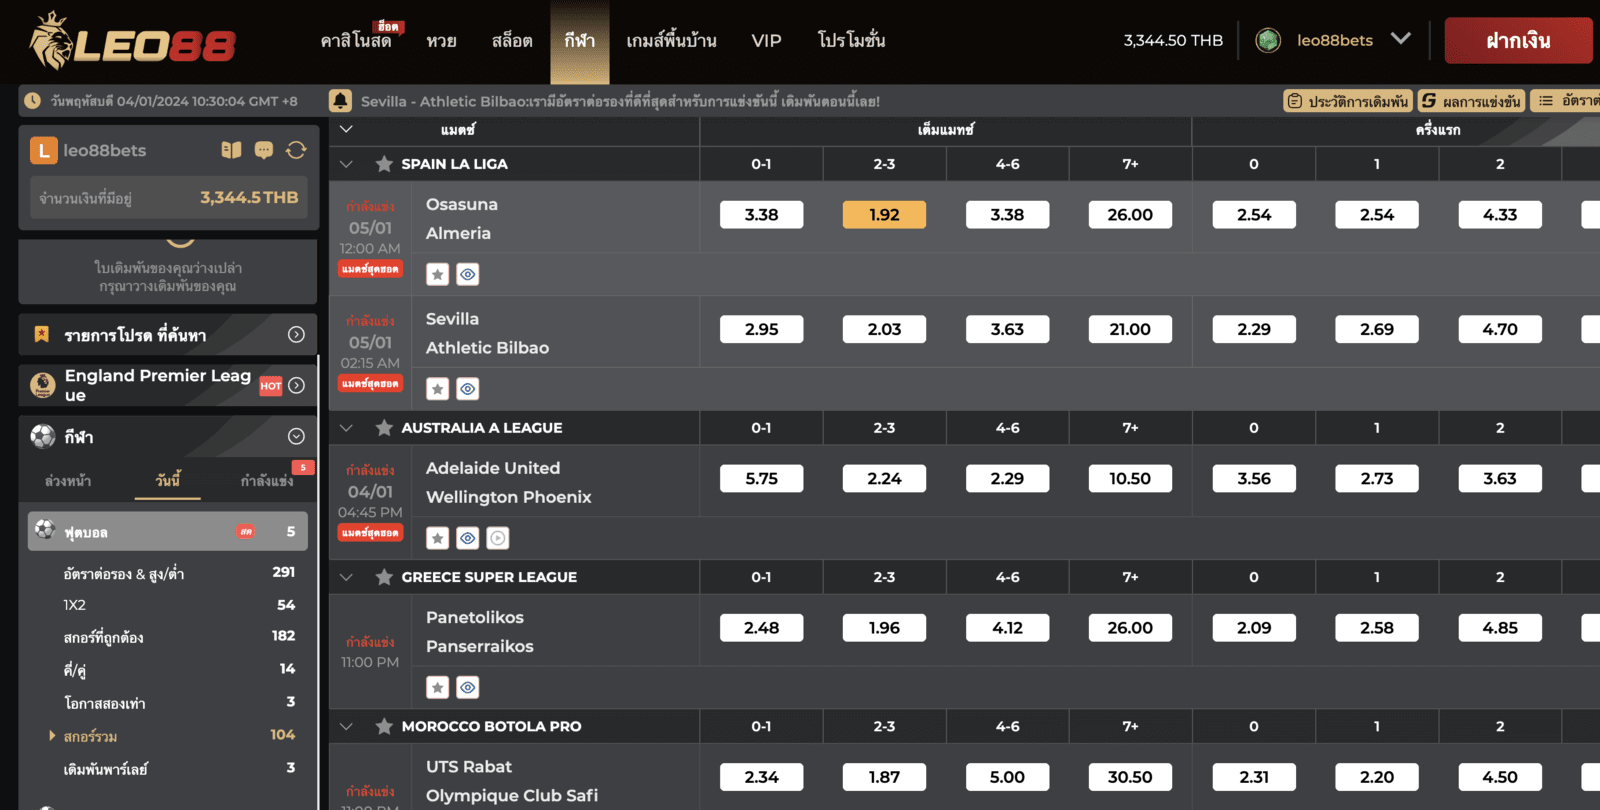Favorite the MOROCCO BOTOLA PRO star
Image resolution: width=1600 pixels, height=810 pixels.
click(384, 727)
